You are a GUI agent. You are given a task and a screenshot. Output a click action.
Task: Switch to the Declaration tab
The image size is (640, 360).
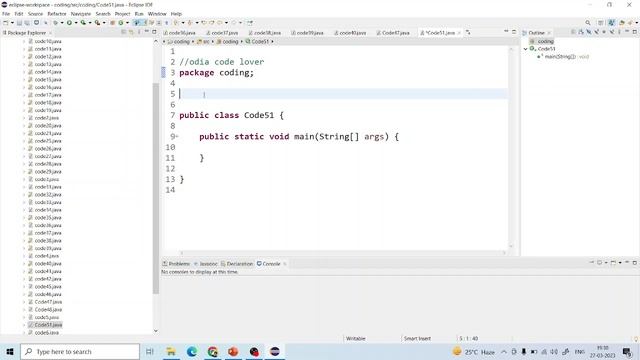[237, 264]
